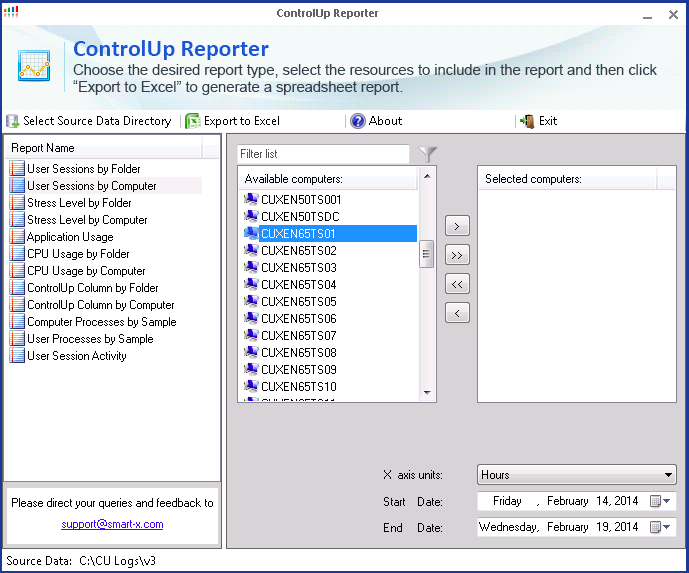Click the Excel export icon
The height and width of the screenshot is (573, 689).
coord(192,121)
